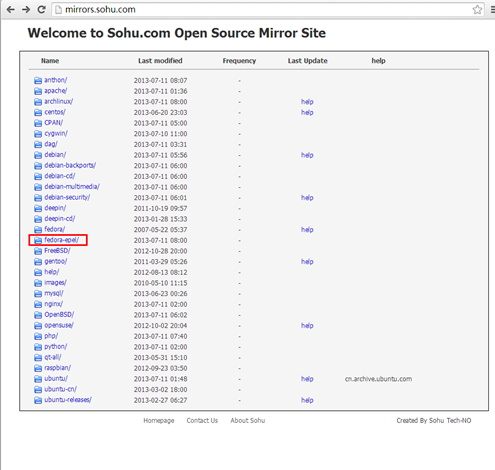The height and width of the screenshot is (470, 495).
Task: Open the cn.archive.ubuntu.com link
Action: click(x=378, y=379)
